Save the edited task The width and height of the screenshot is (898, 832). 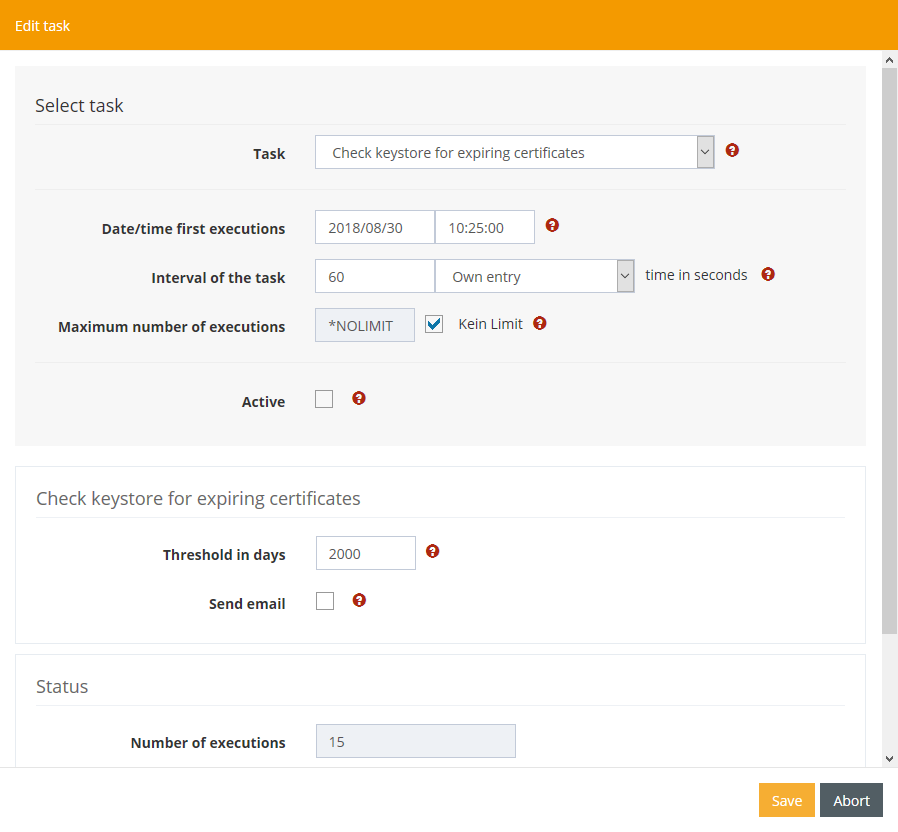point(786,801)
